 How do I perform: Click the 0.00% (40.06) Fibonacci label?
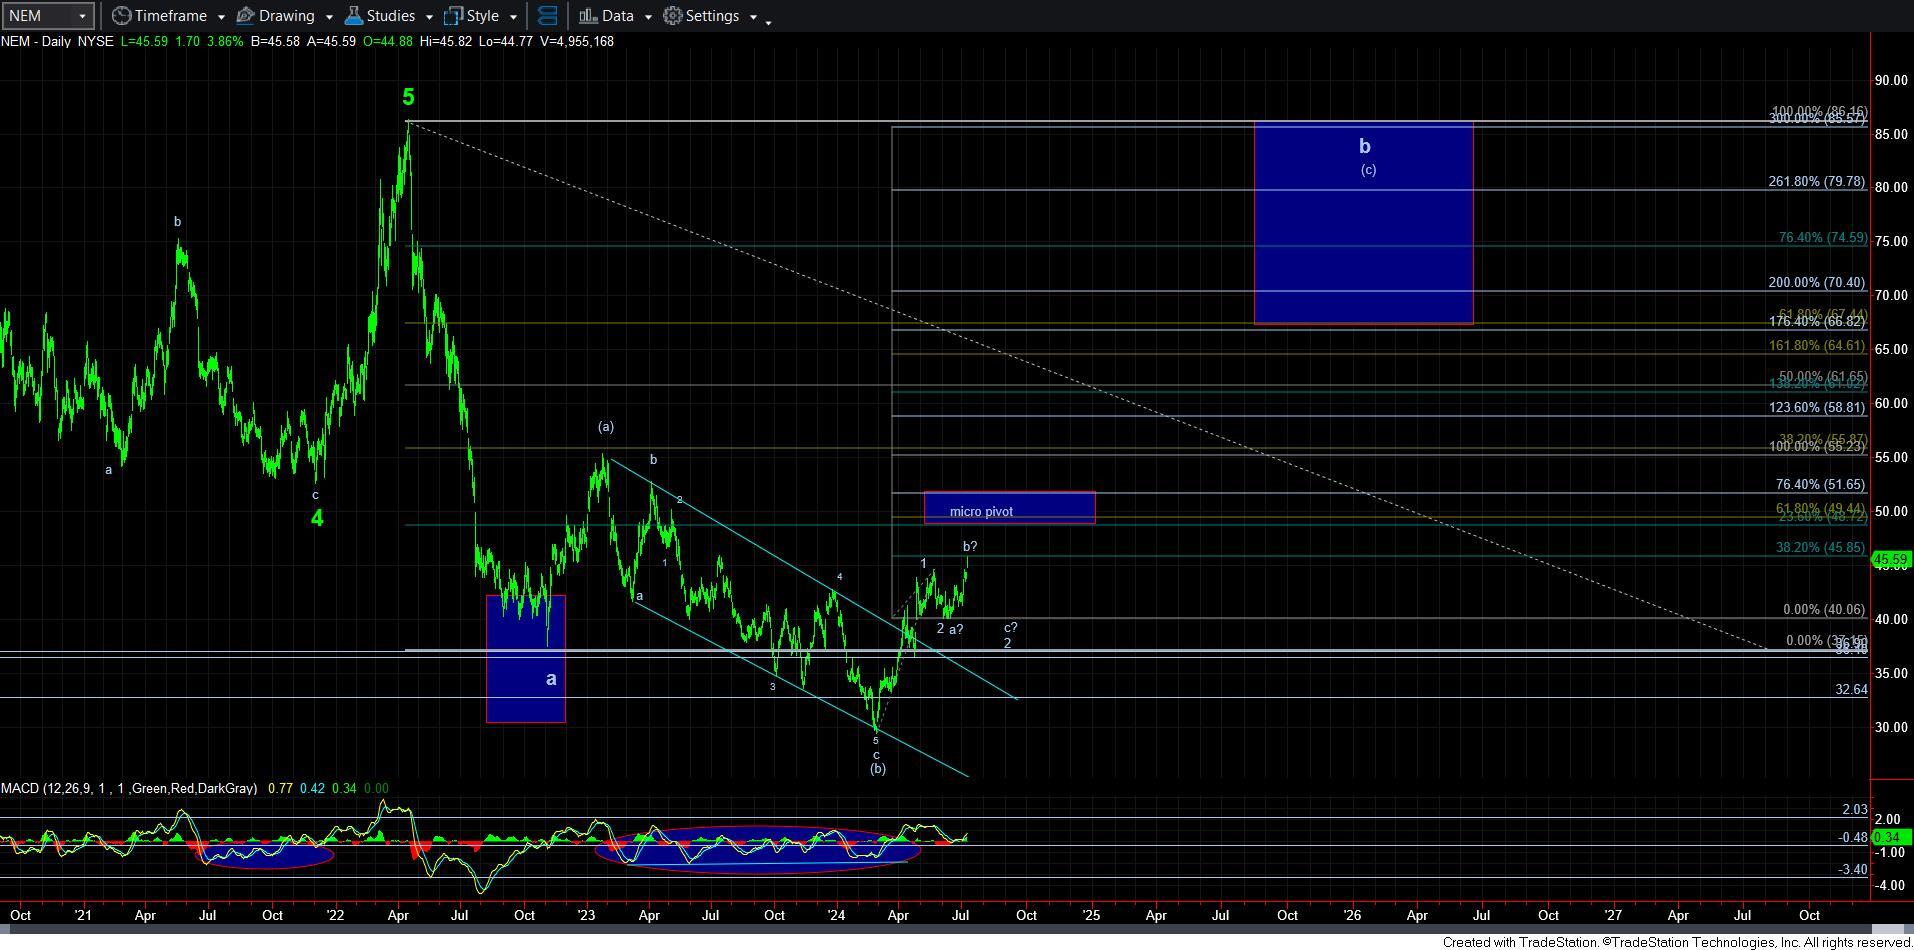click(x=1824, y=610)
